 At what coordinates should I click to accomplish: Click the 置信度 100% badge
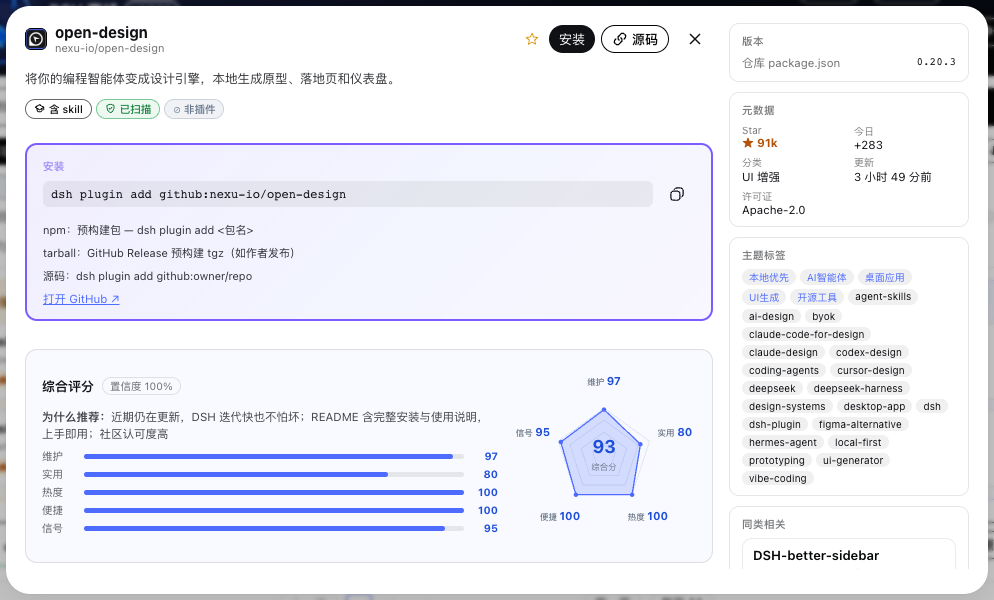point(141,386)
